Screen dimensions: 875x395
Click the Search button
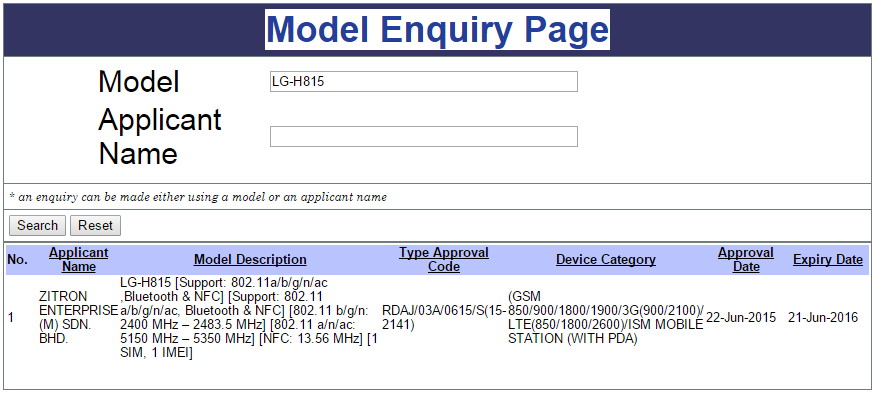point(37,225)
